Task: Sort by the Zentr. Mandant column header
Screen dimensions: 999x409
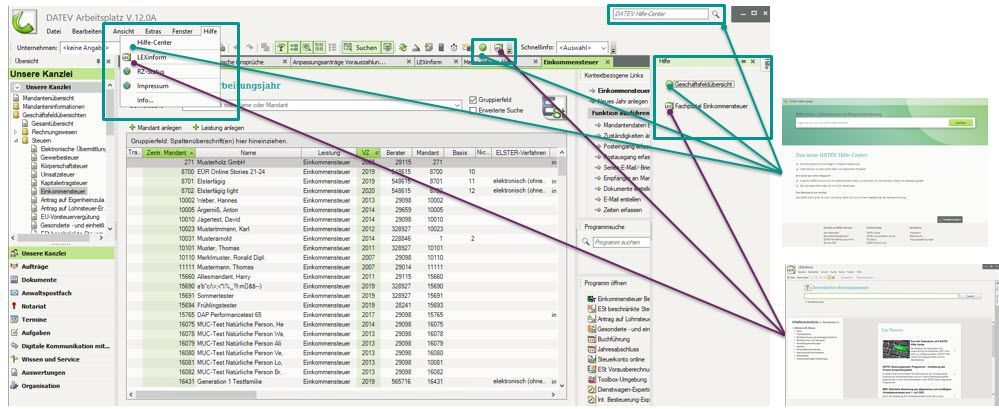Action: click(x=169, y=153)
